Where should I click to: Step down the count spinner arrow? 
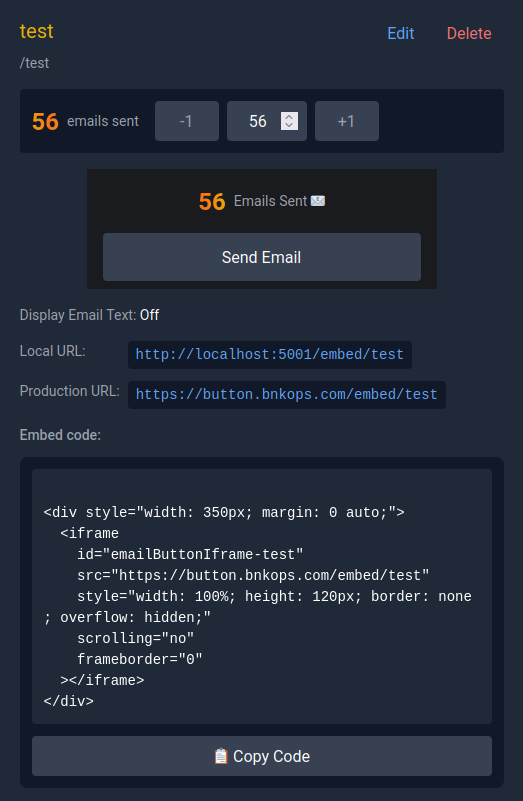289,126
